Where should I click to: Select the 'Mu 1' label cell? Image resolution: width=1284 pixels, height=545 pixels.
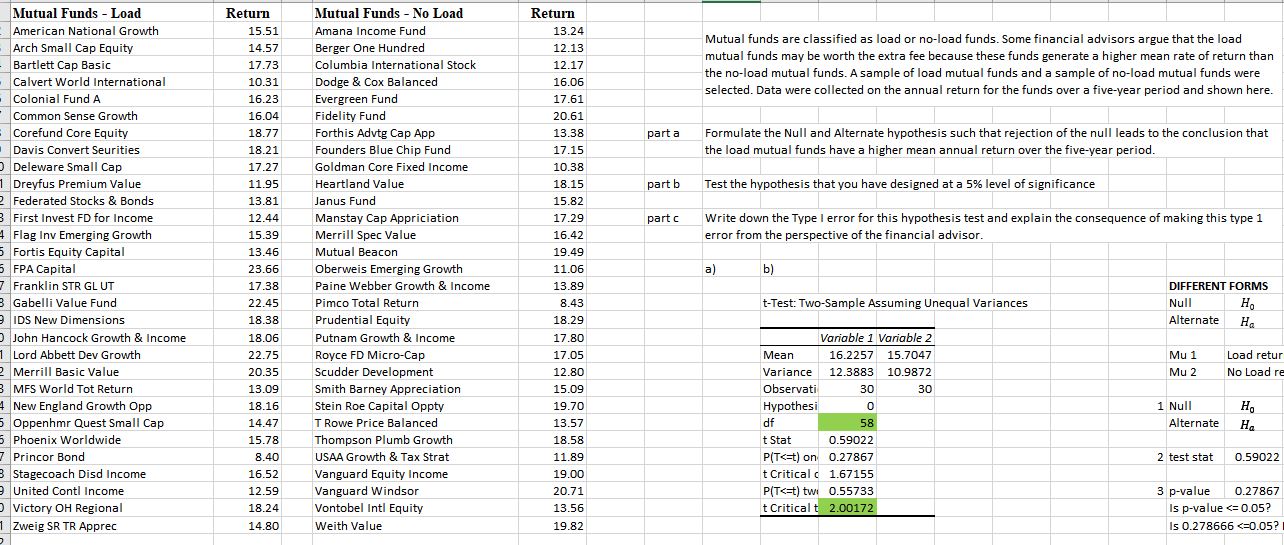[x=1183, y=355]
